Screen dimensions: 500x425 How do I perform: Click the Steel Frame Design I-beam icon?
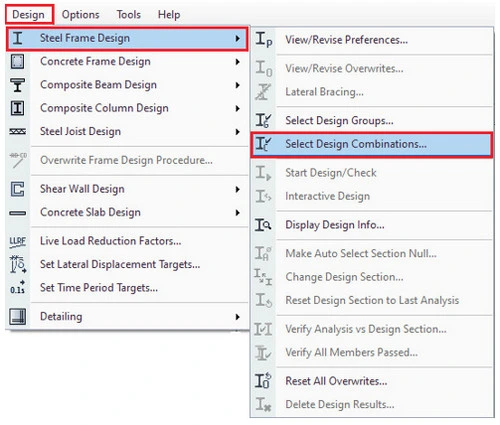(x=17, y=39)
